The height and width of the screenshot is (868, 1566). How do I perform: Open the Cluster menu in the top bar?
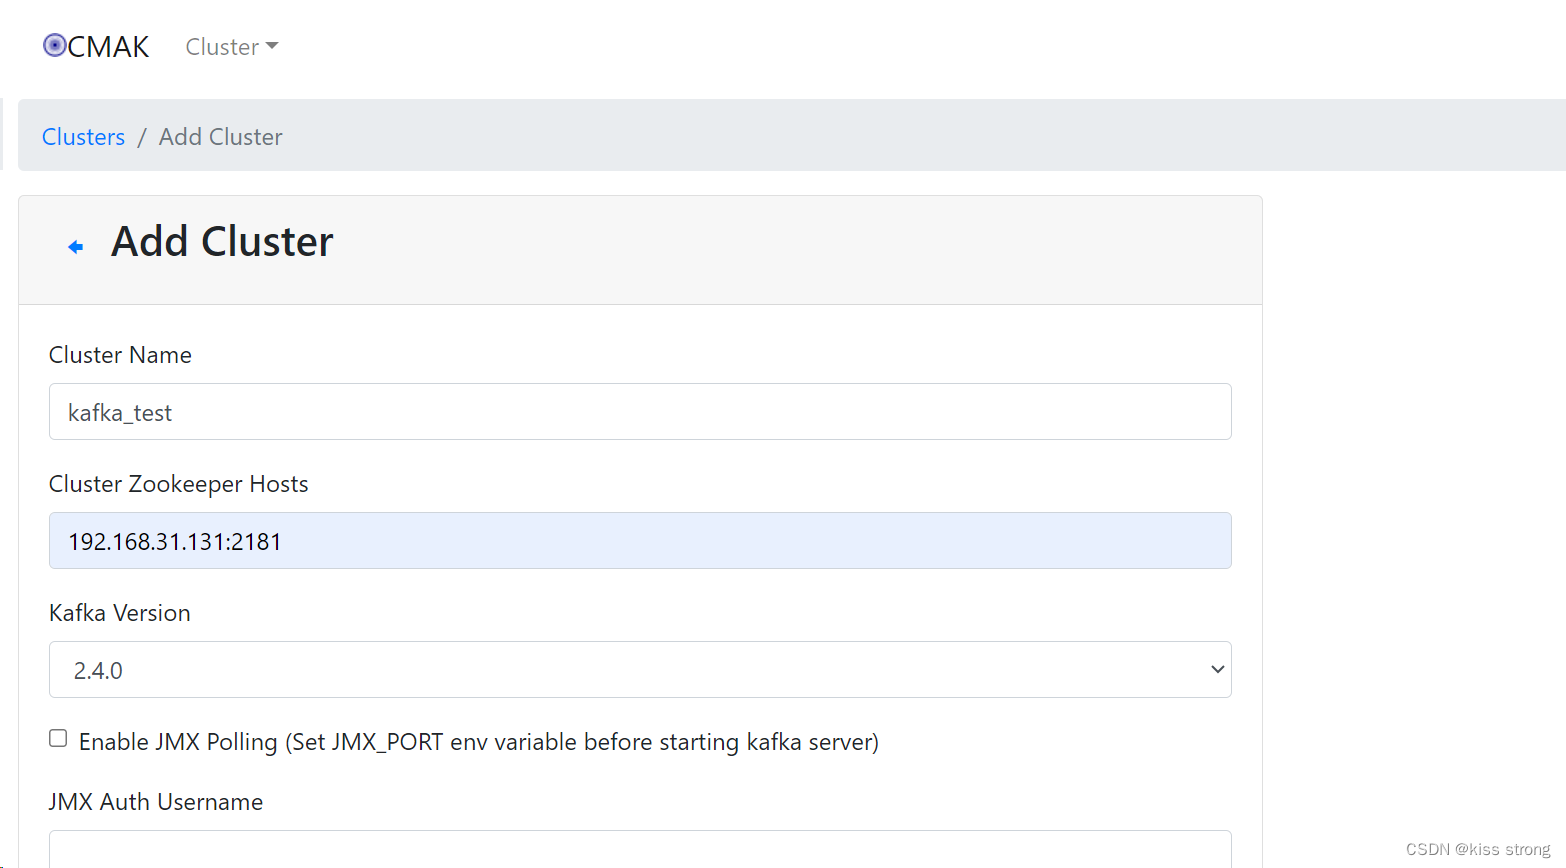tap(230, 46)
